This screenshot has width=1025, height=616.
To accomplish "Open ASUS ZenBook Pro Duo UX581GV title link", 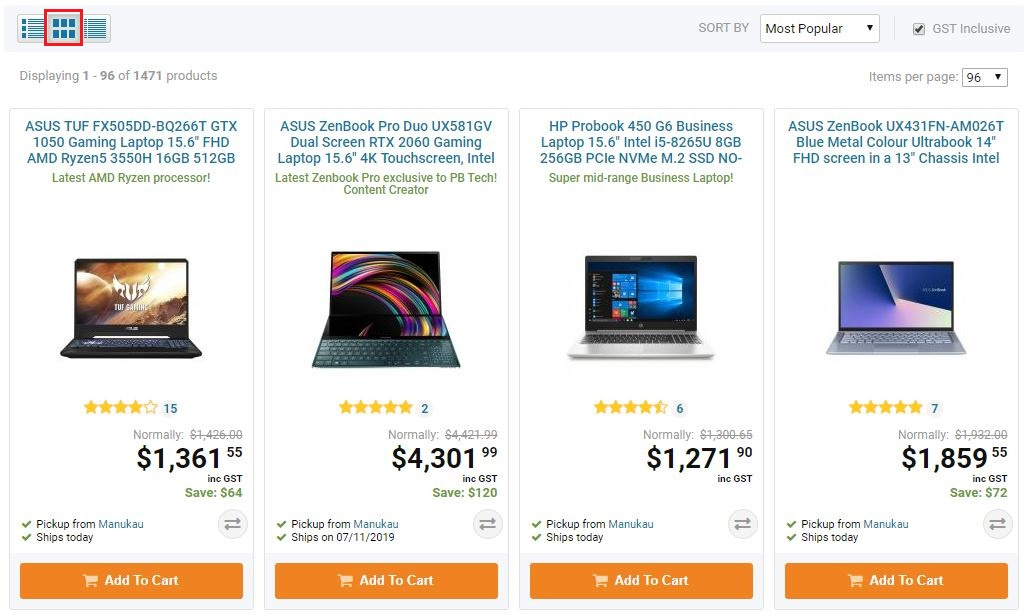I will [x=386, y=142].
